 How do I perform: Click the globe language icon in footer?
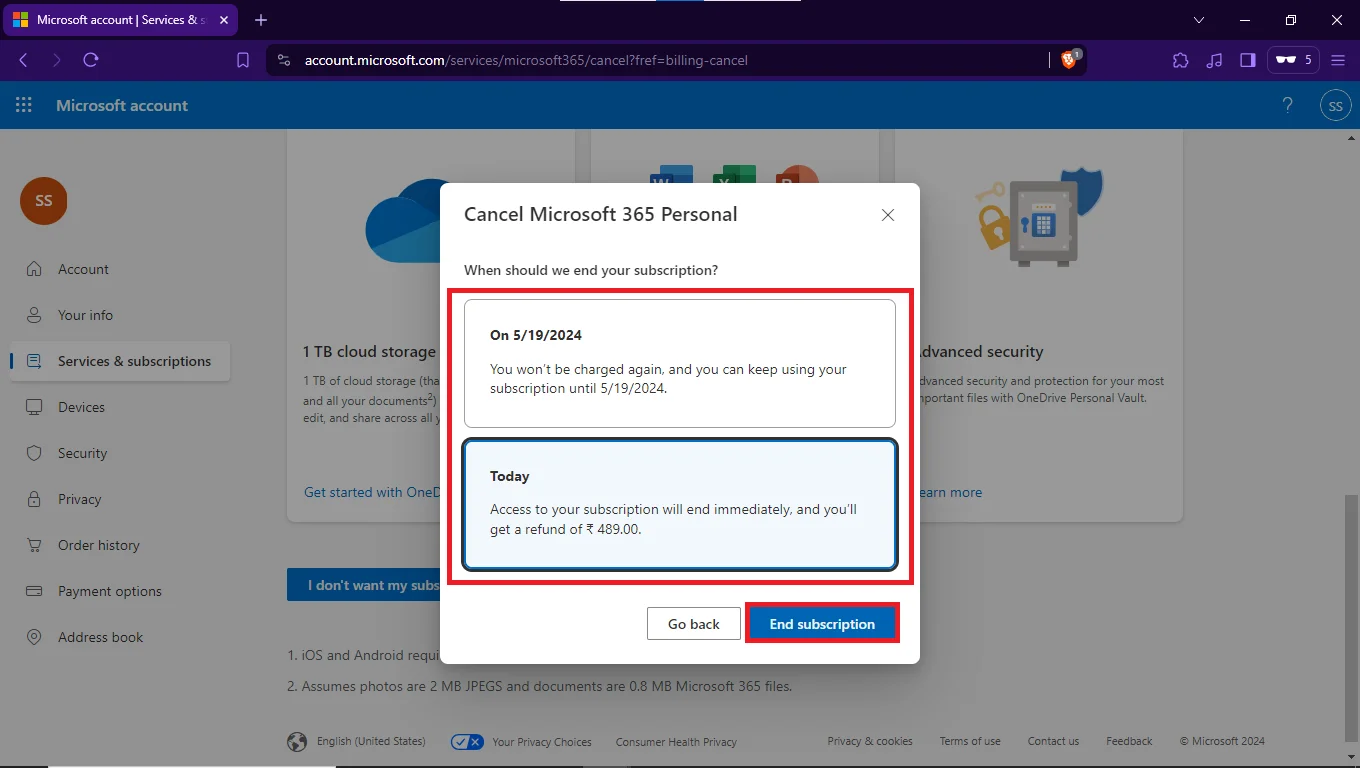point(297,742)
